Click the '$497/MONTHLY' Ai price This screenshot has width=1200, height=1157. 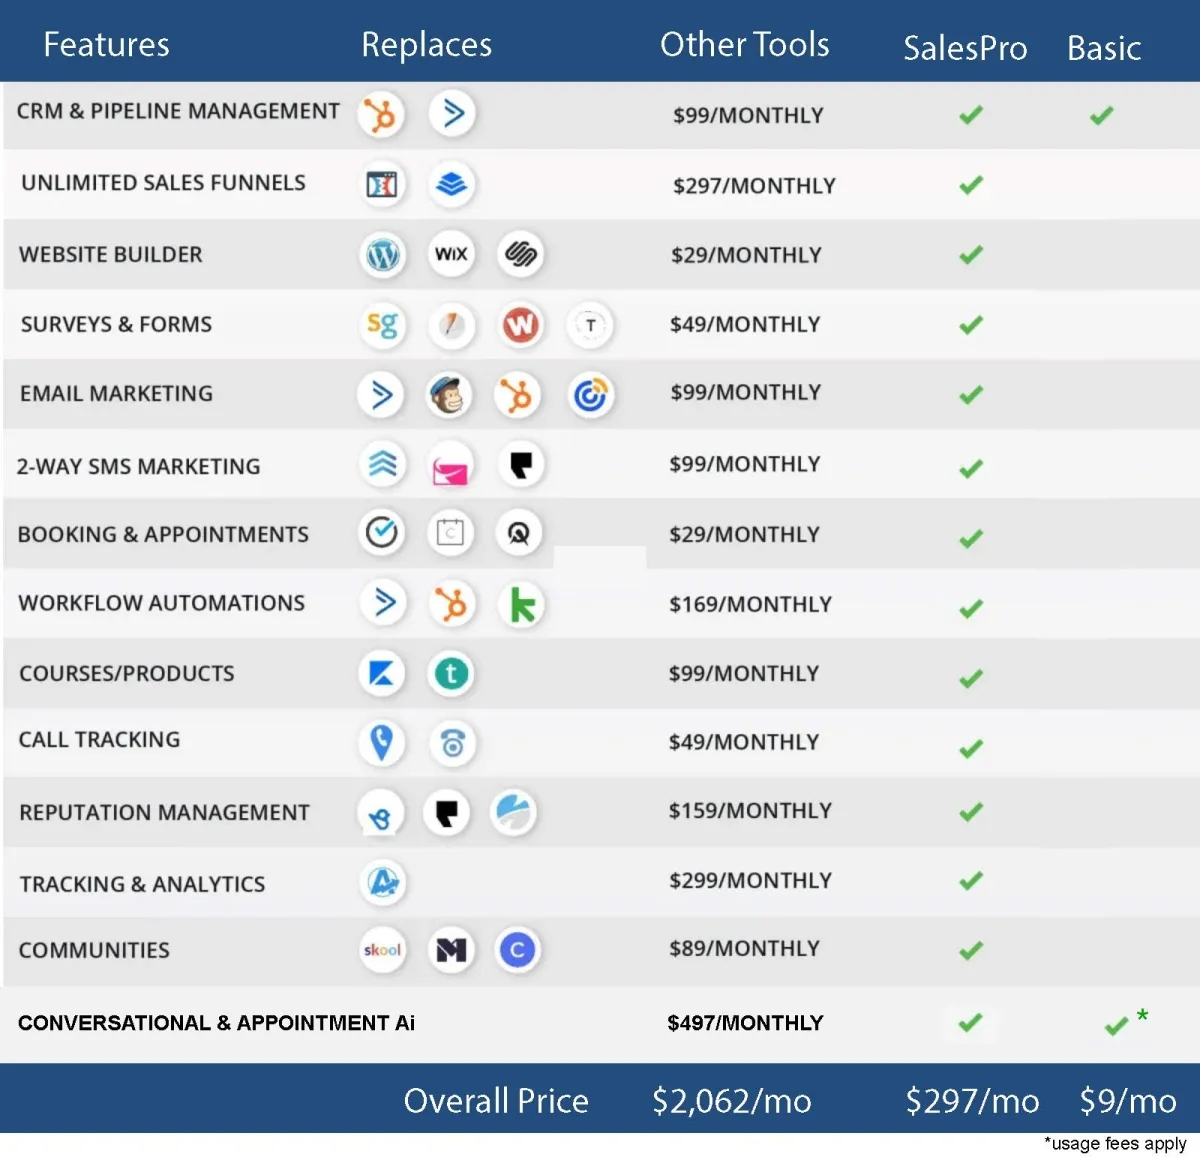[745, 1023]
